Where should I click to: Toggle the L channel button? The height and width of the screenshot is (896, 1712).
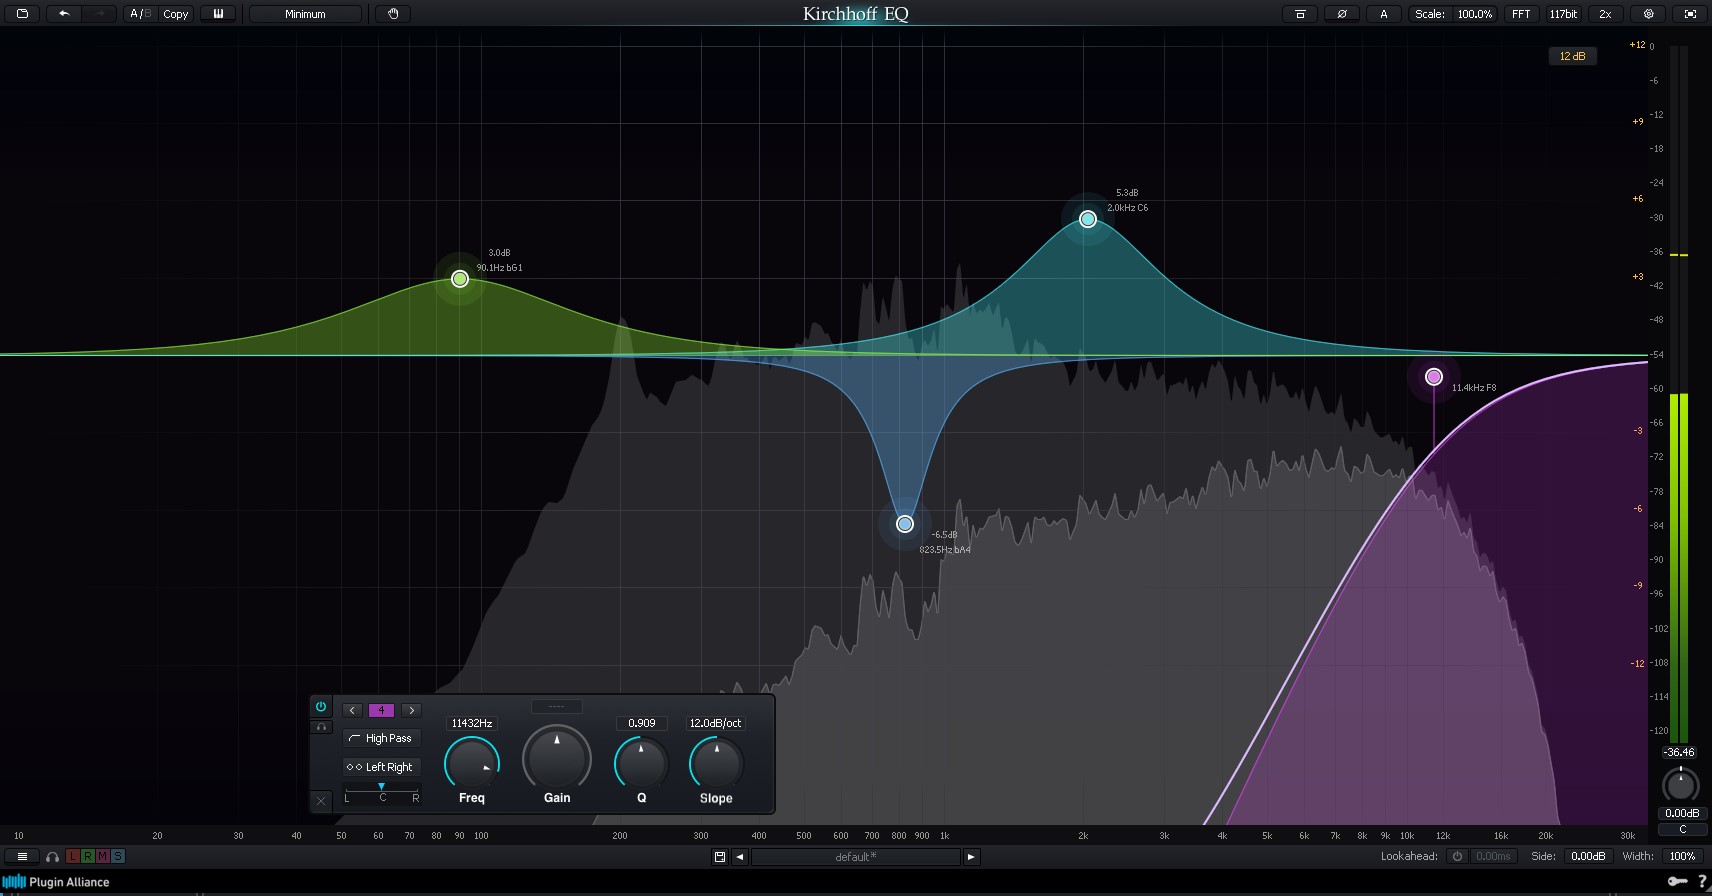coord(73,856)
